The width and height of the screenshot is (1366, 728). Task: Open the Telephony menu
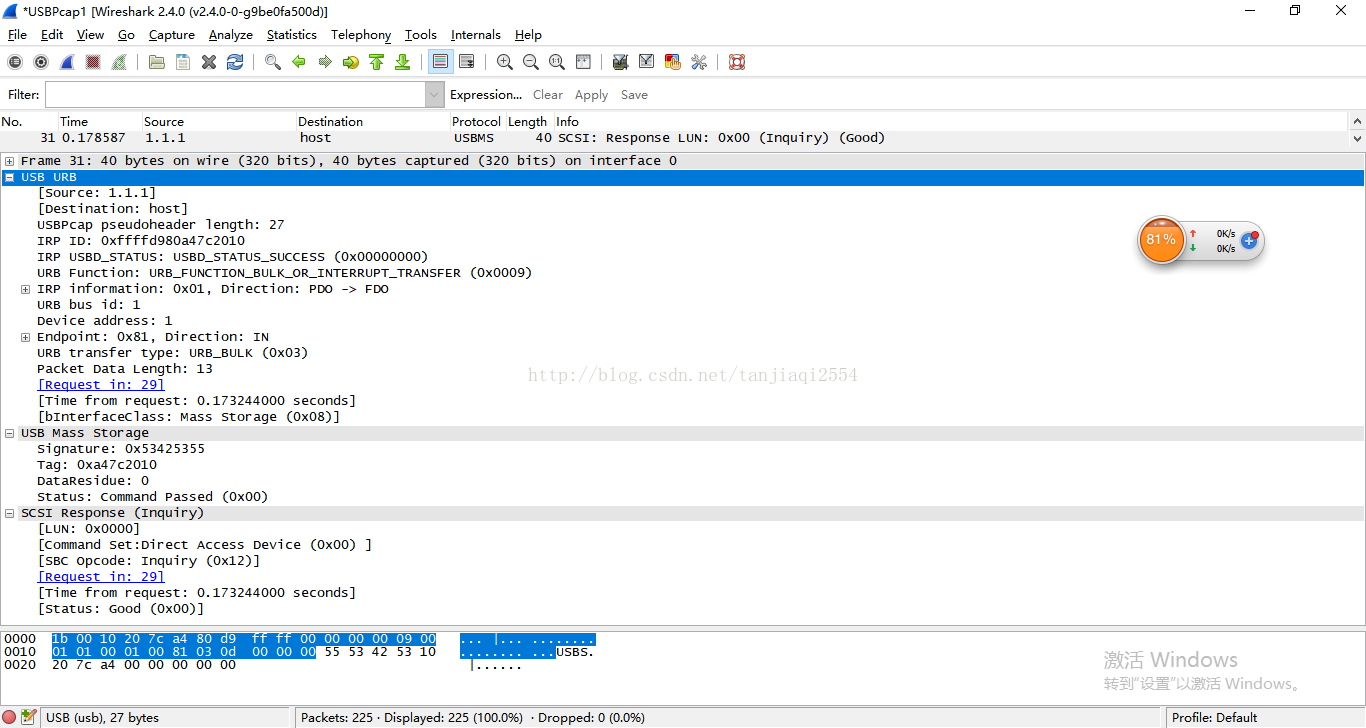(361, 34)
